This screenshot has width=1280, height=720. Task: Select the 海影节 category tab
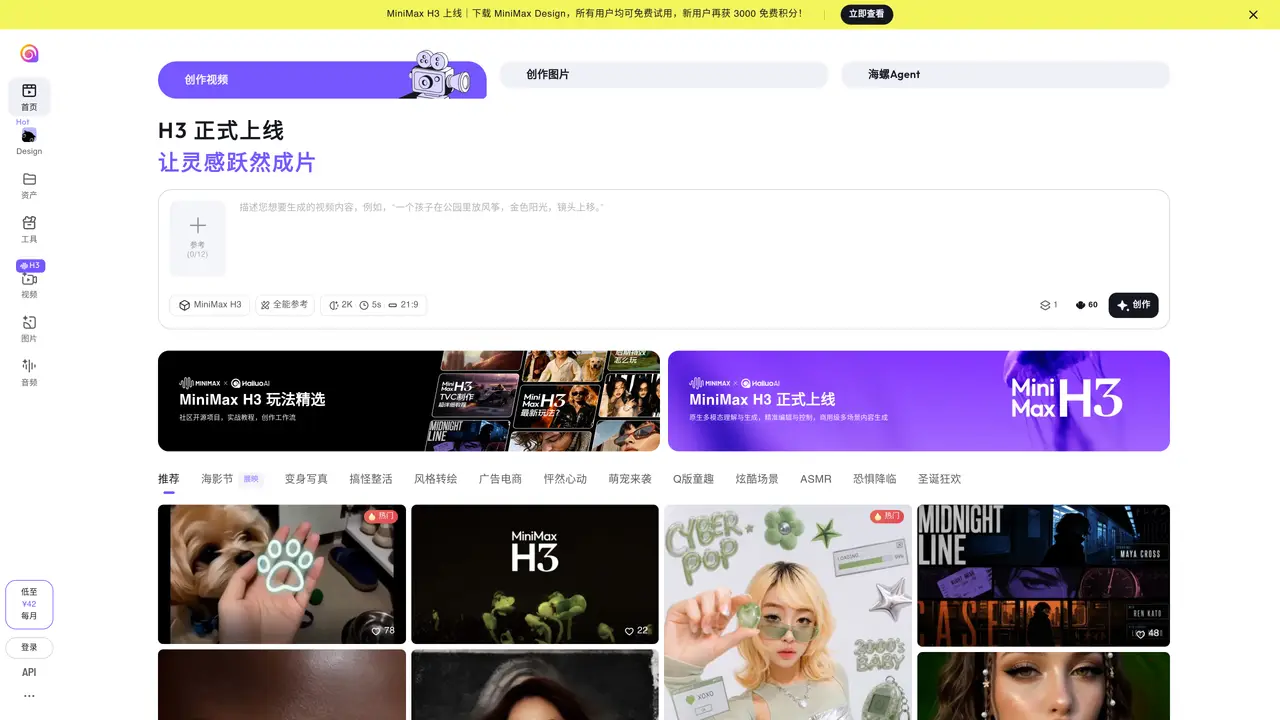(x=217, y=479)
